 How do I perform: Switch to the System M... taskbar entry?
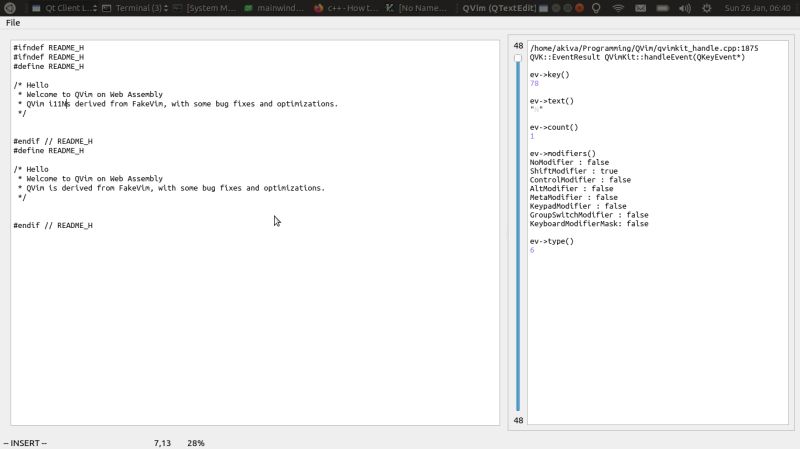point(205,8)
